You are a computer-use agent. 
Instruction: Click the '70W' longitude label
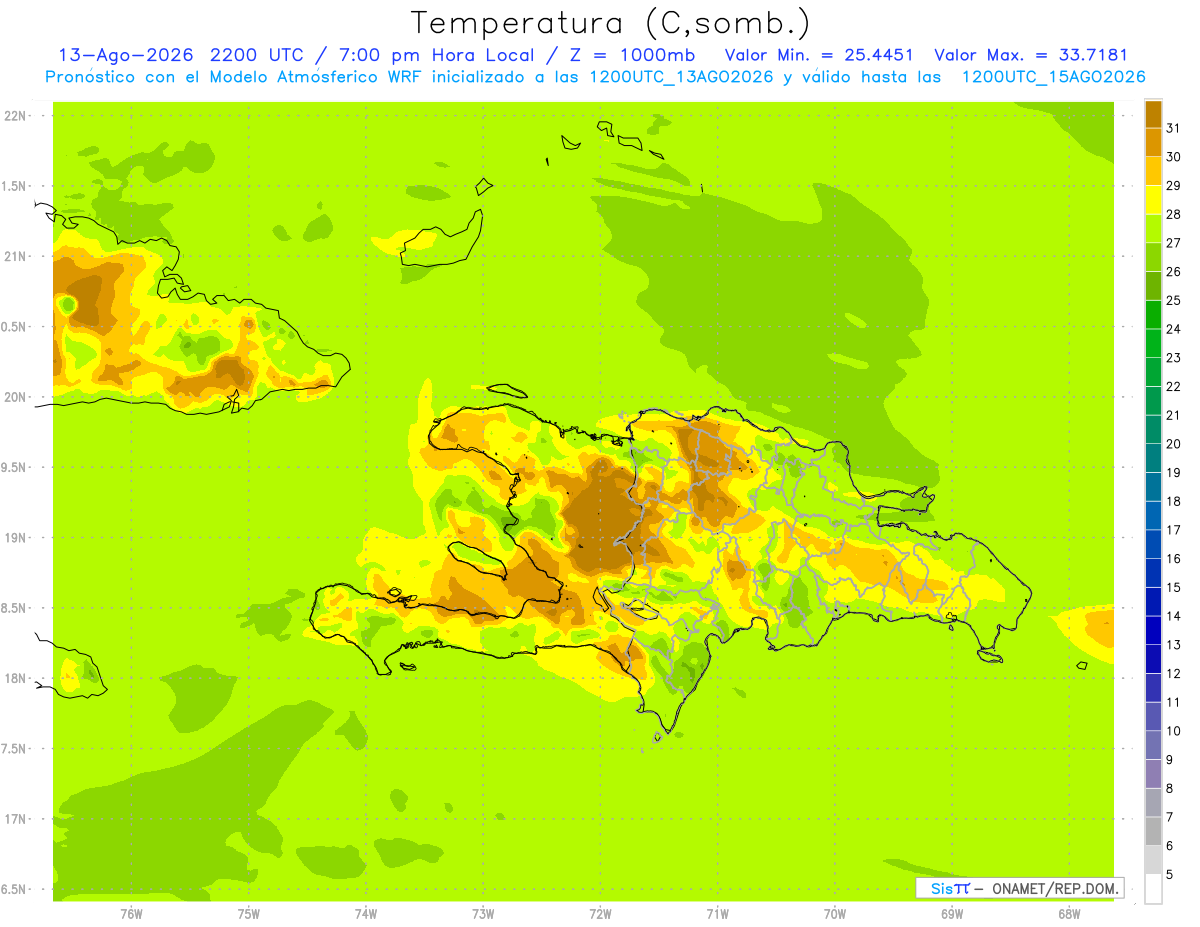[x=834, y=913]
